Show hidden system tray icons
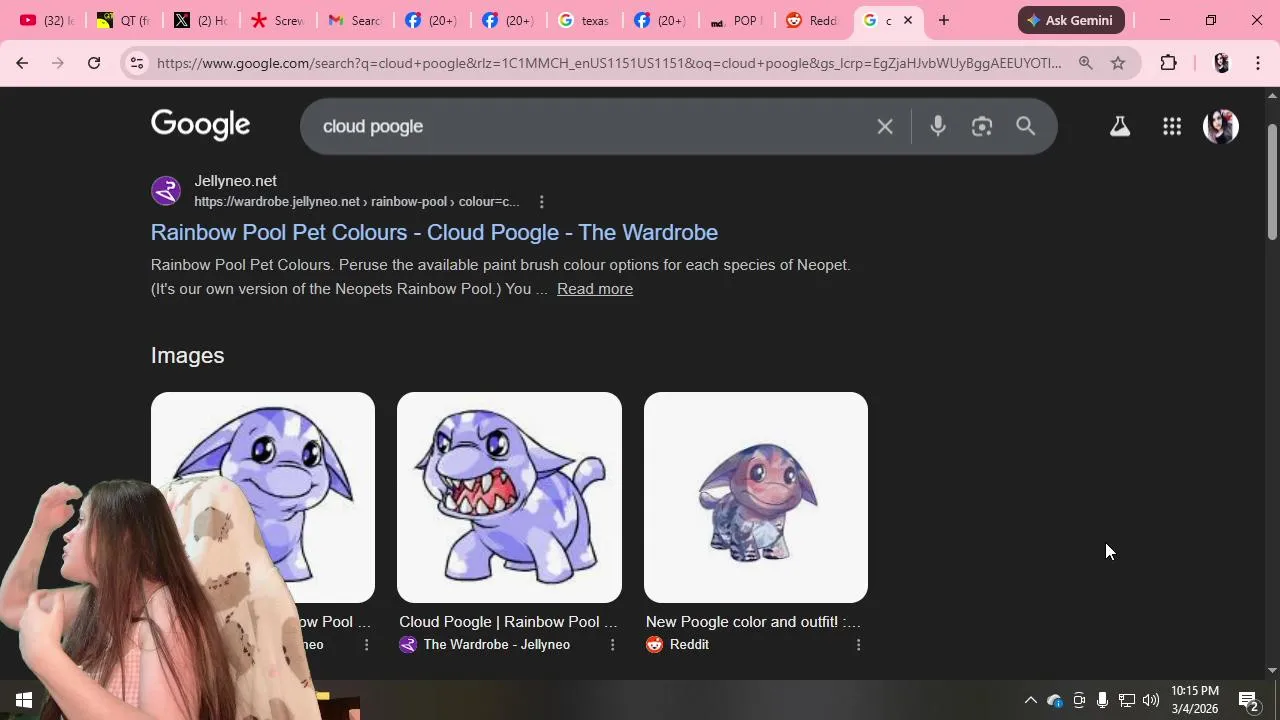Viewport: 1280px width, 720px height. (x=1031, y=700)
